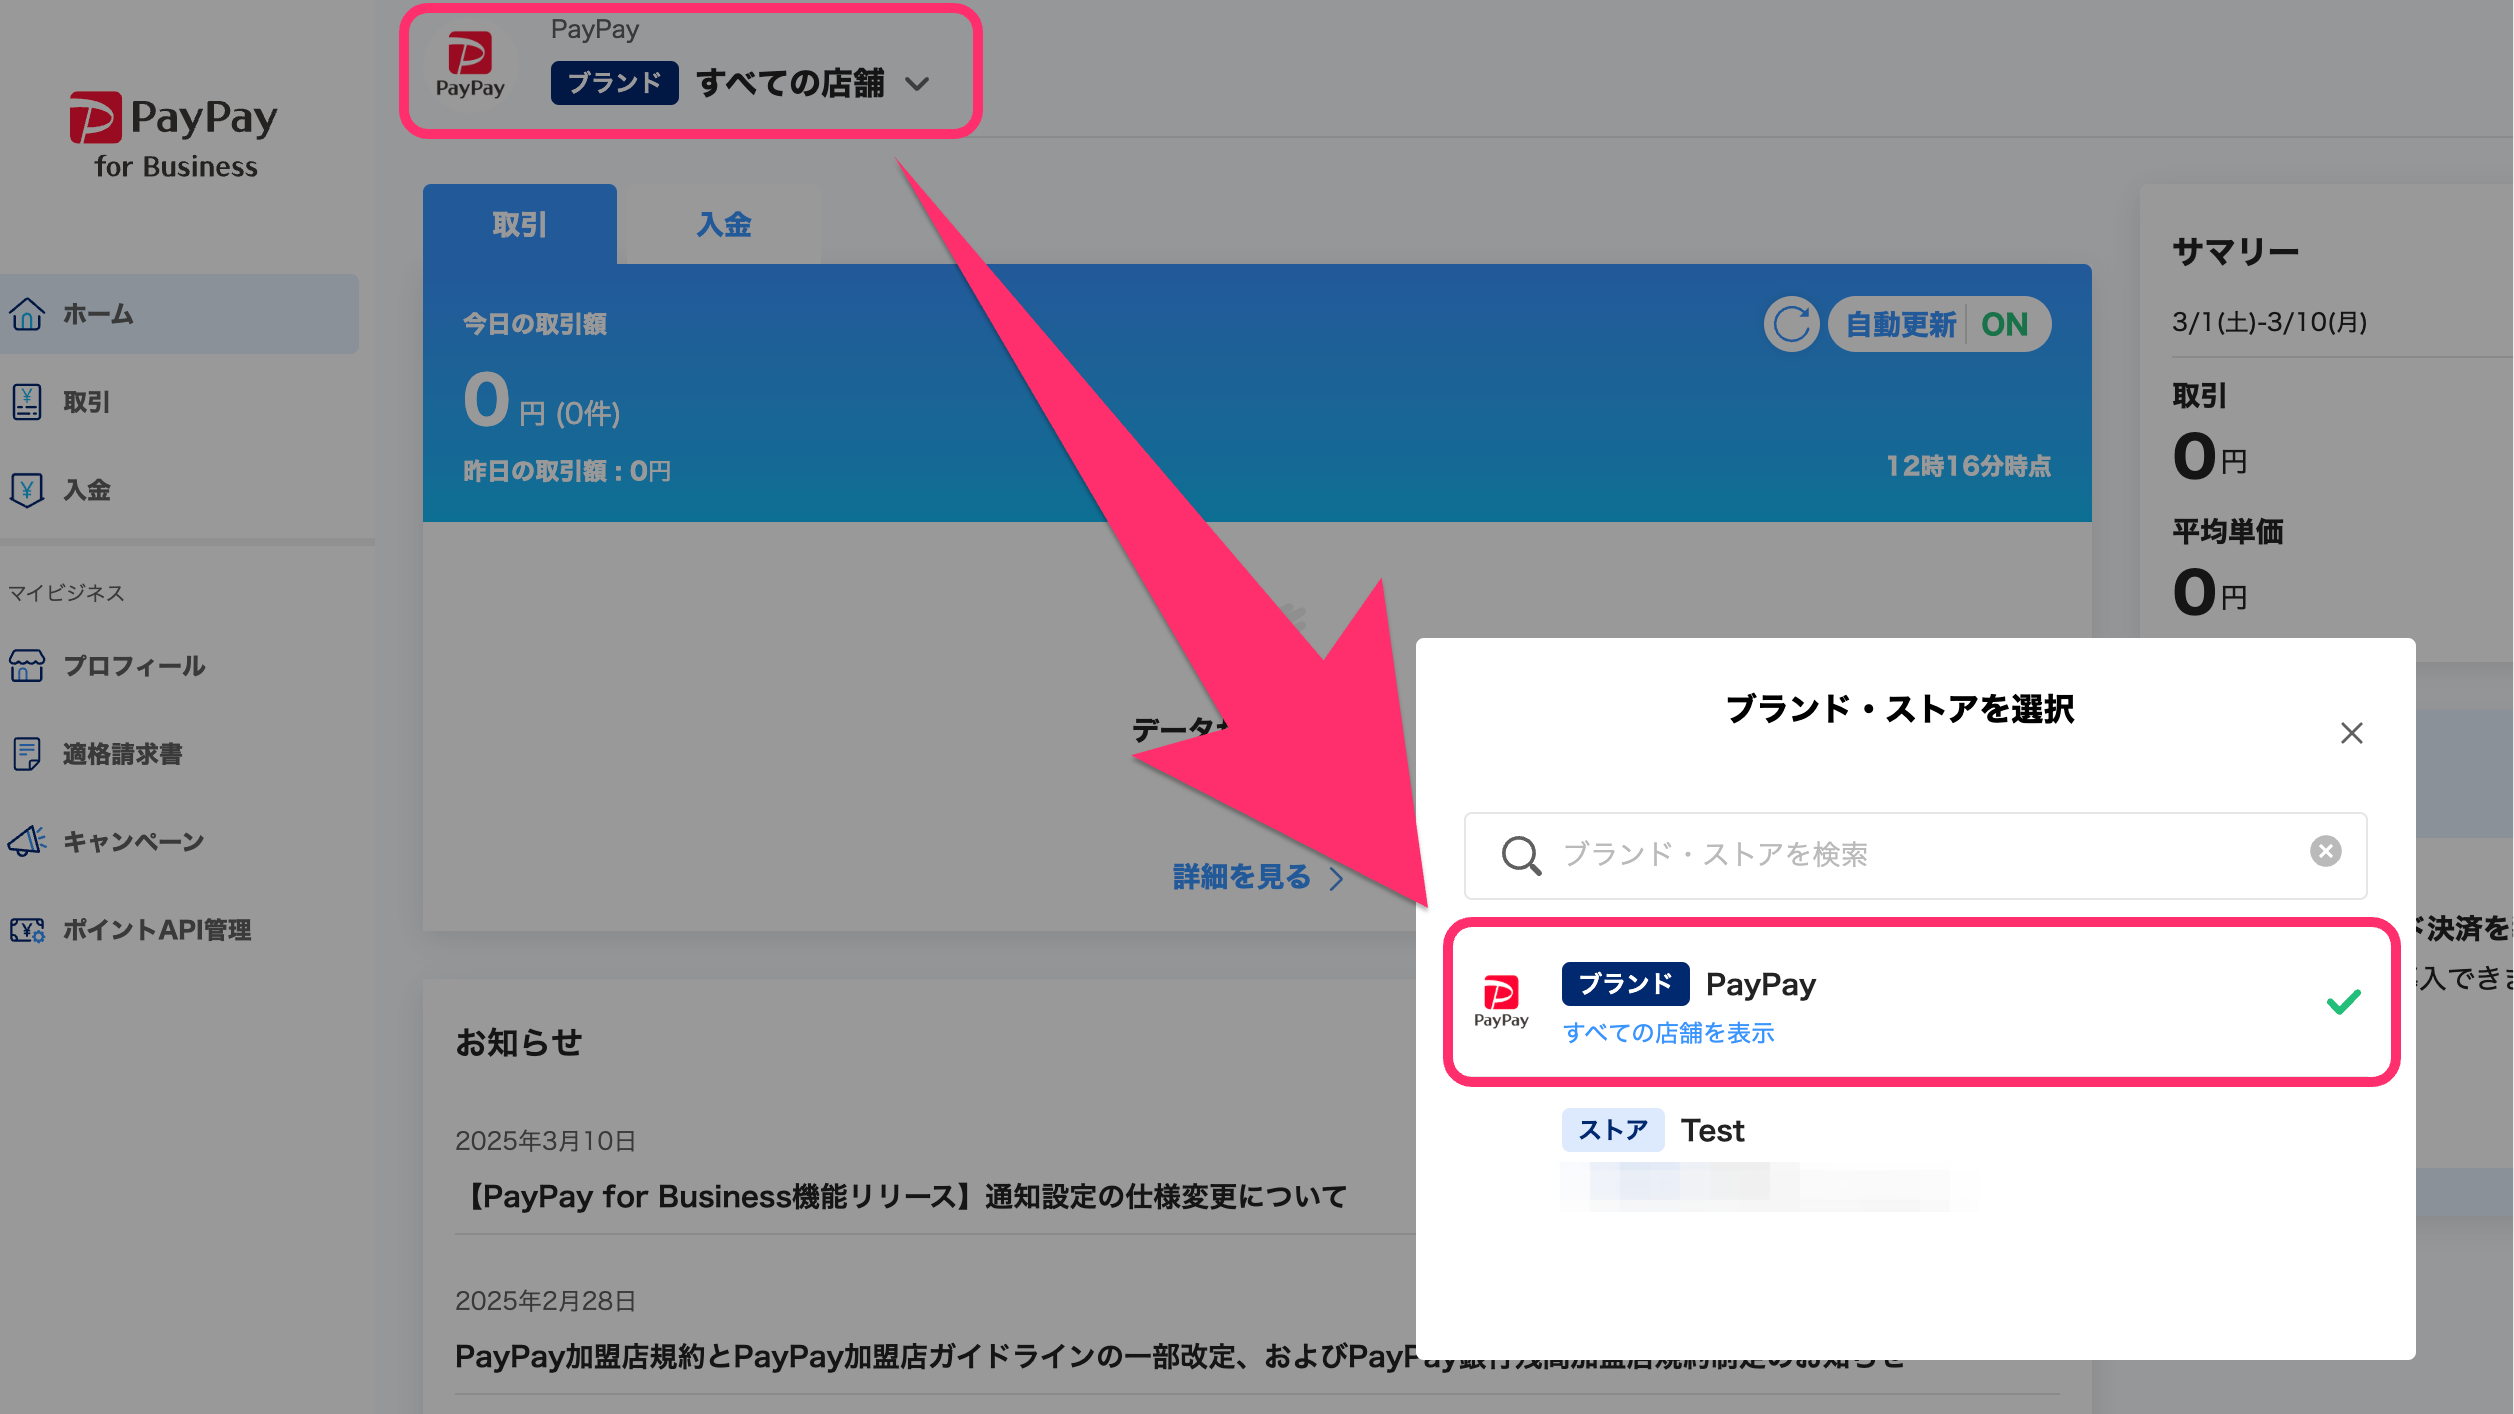
Task: Click the 適格請求書 document icon
Action: (x=27, y=754)
